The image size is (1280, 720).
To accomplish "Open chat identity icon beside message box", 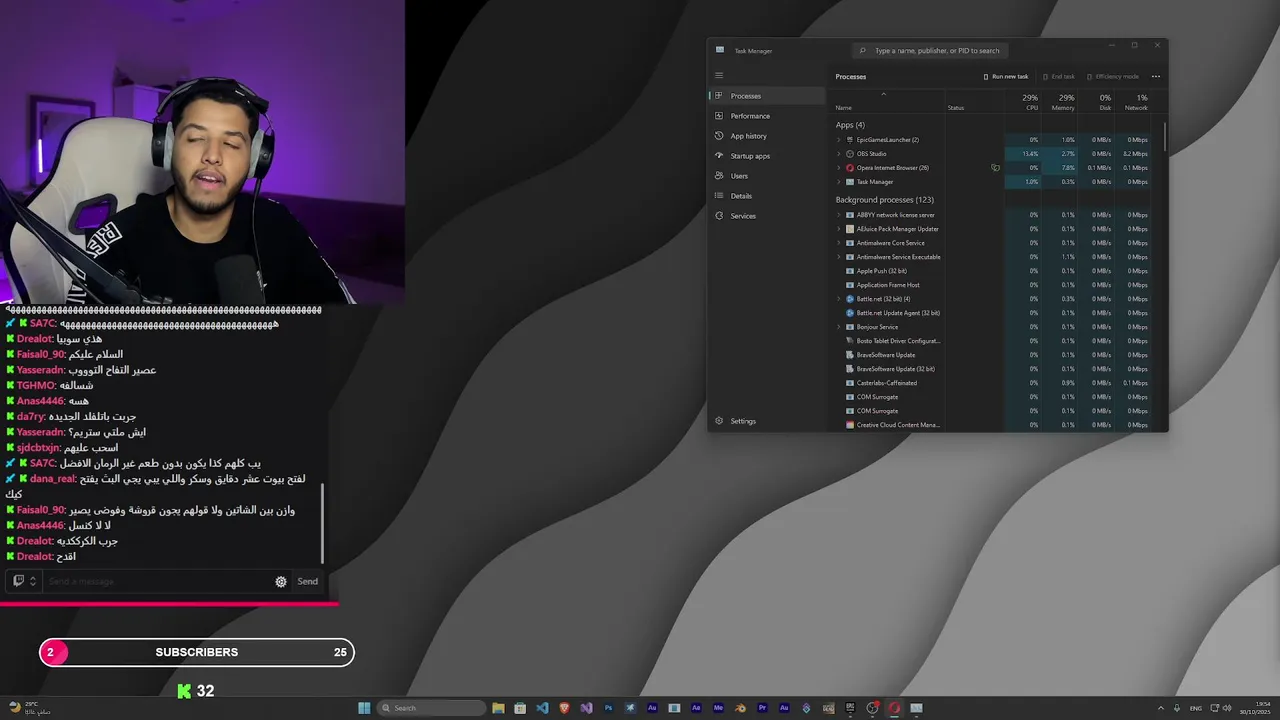I will (x=24, y=581).
